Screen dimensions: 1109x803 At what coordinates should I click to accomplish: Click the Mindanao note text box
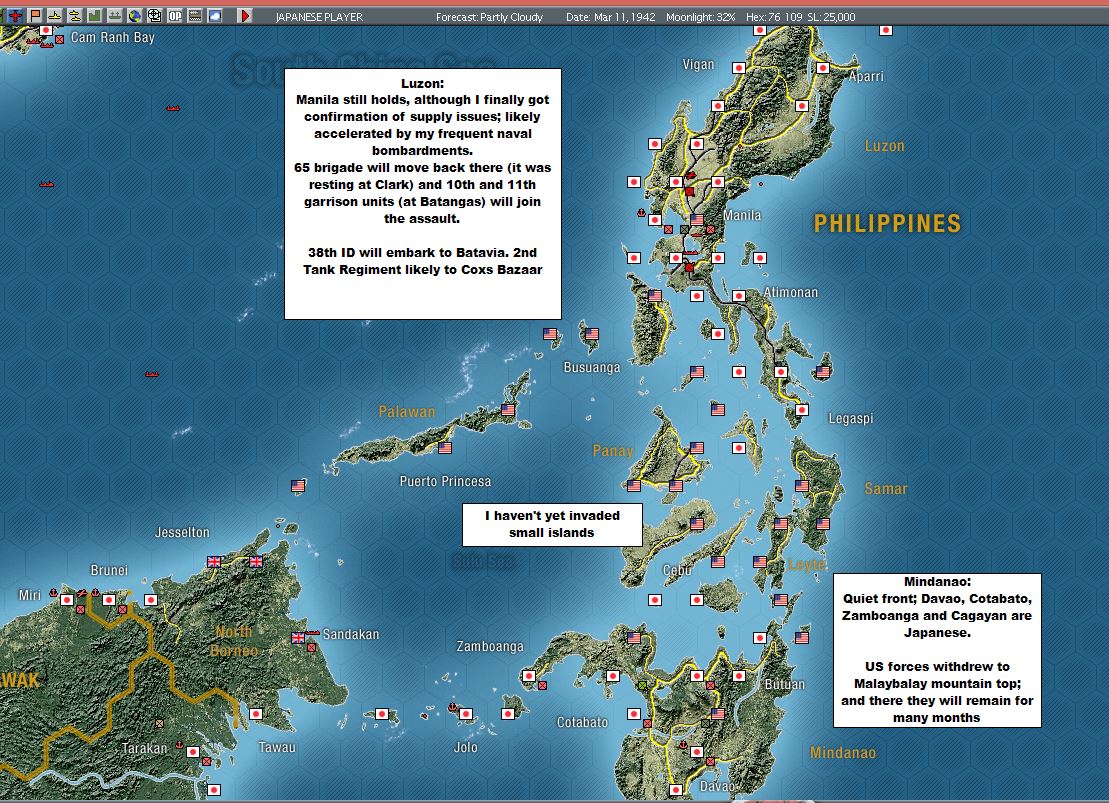[x=937, y=650]
